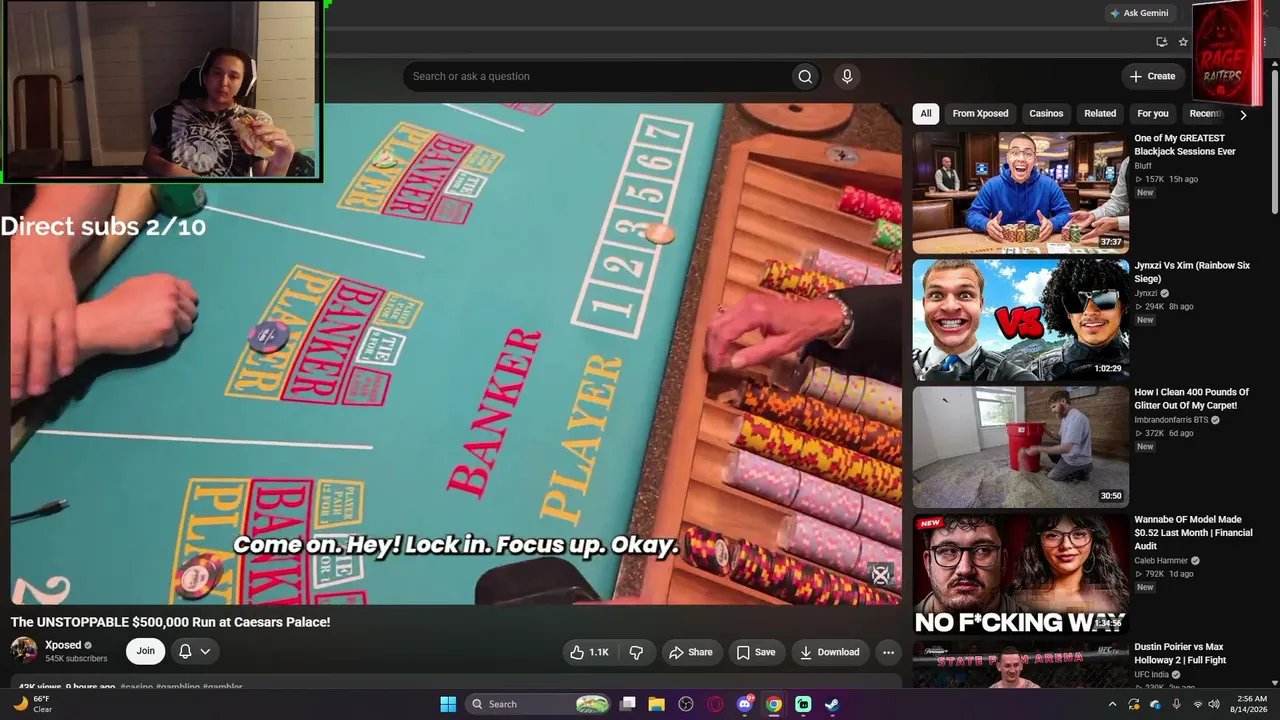This screenshot has width=1280, height=720.
Task: Open File Explorer from the taskbar
Action: 657,704
